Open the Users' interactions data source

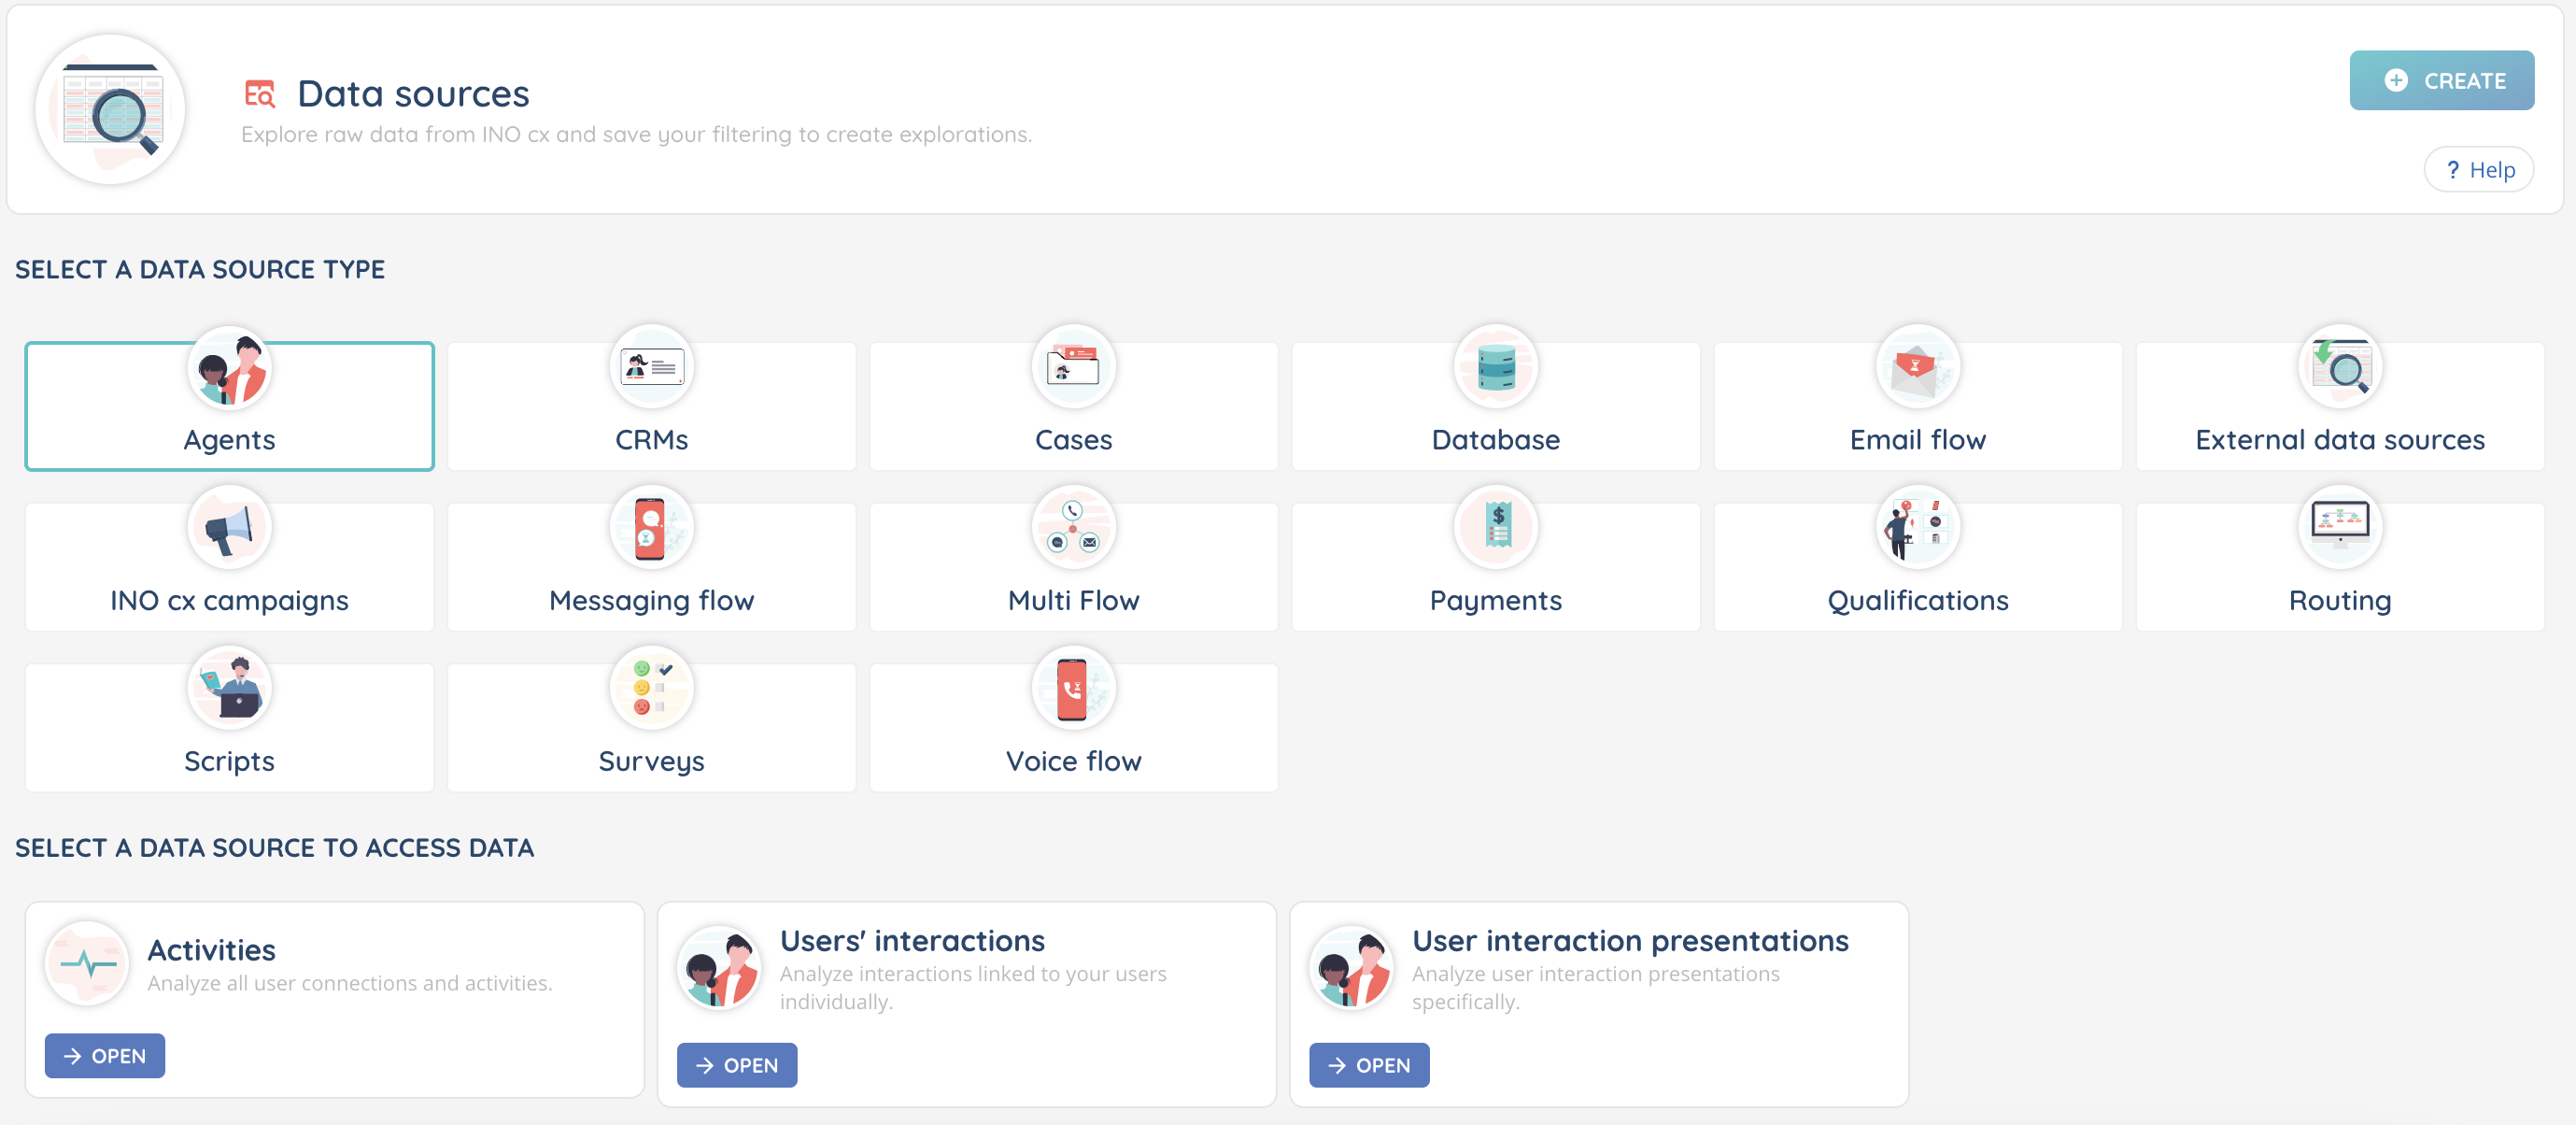737,1065
